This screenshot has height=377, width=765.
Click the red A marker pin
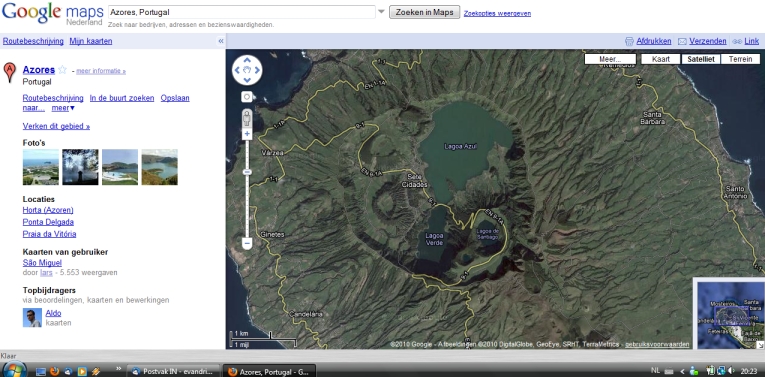coord(9,72)
